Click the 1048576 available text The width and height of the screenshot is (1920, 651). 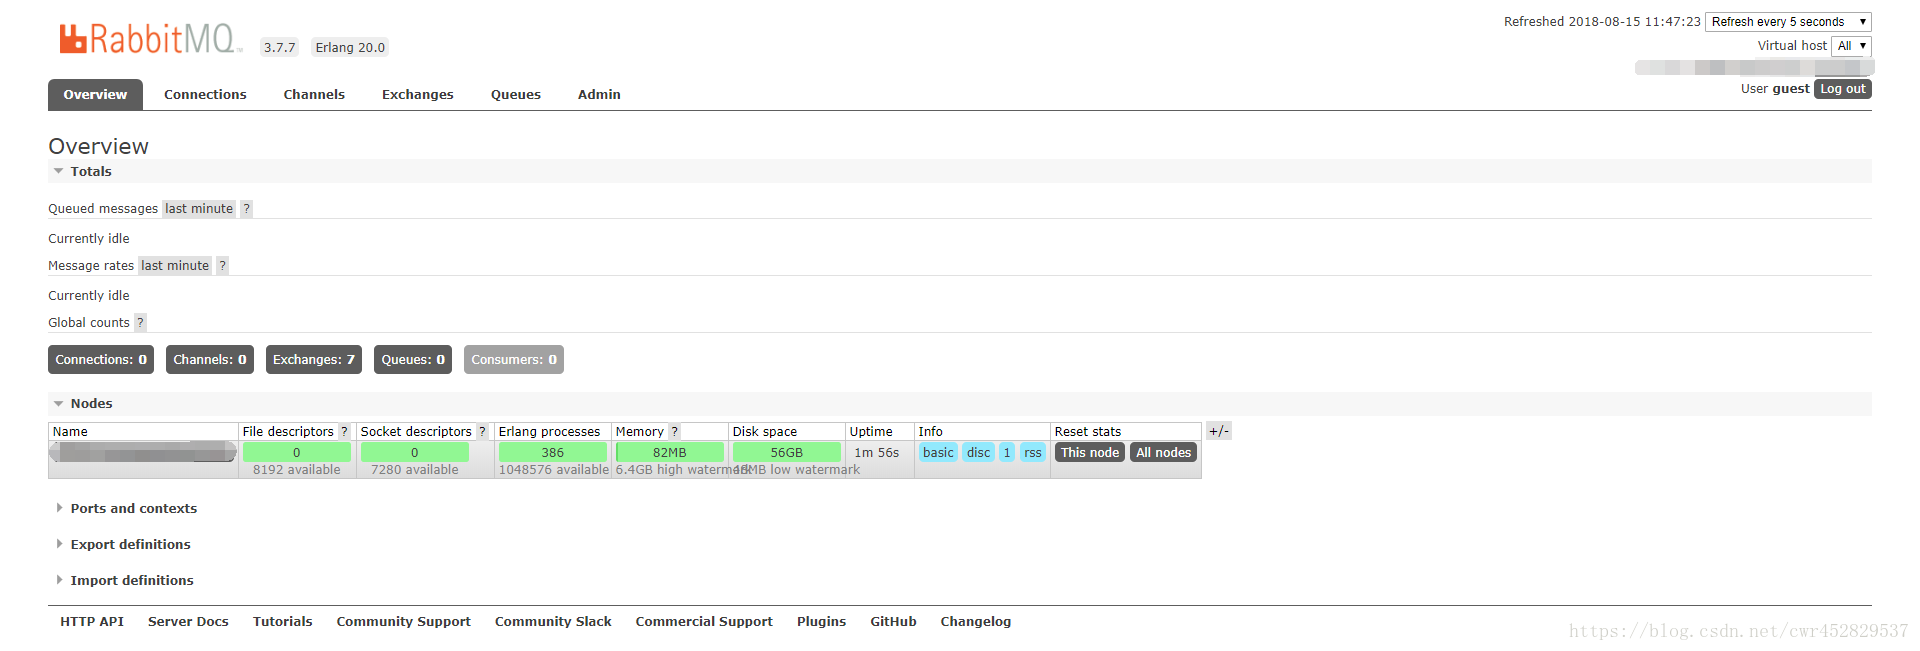coord(554,470)
